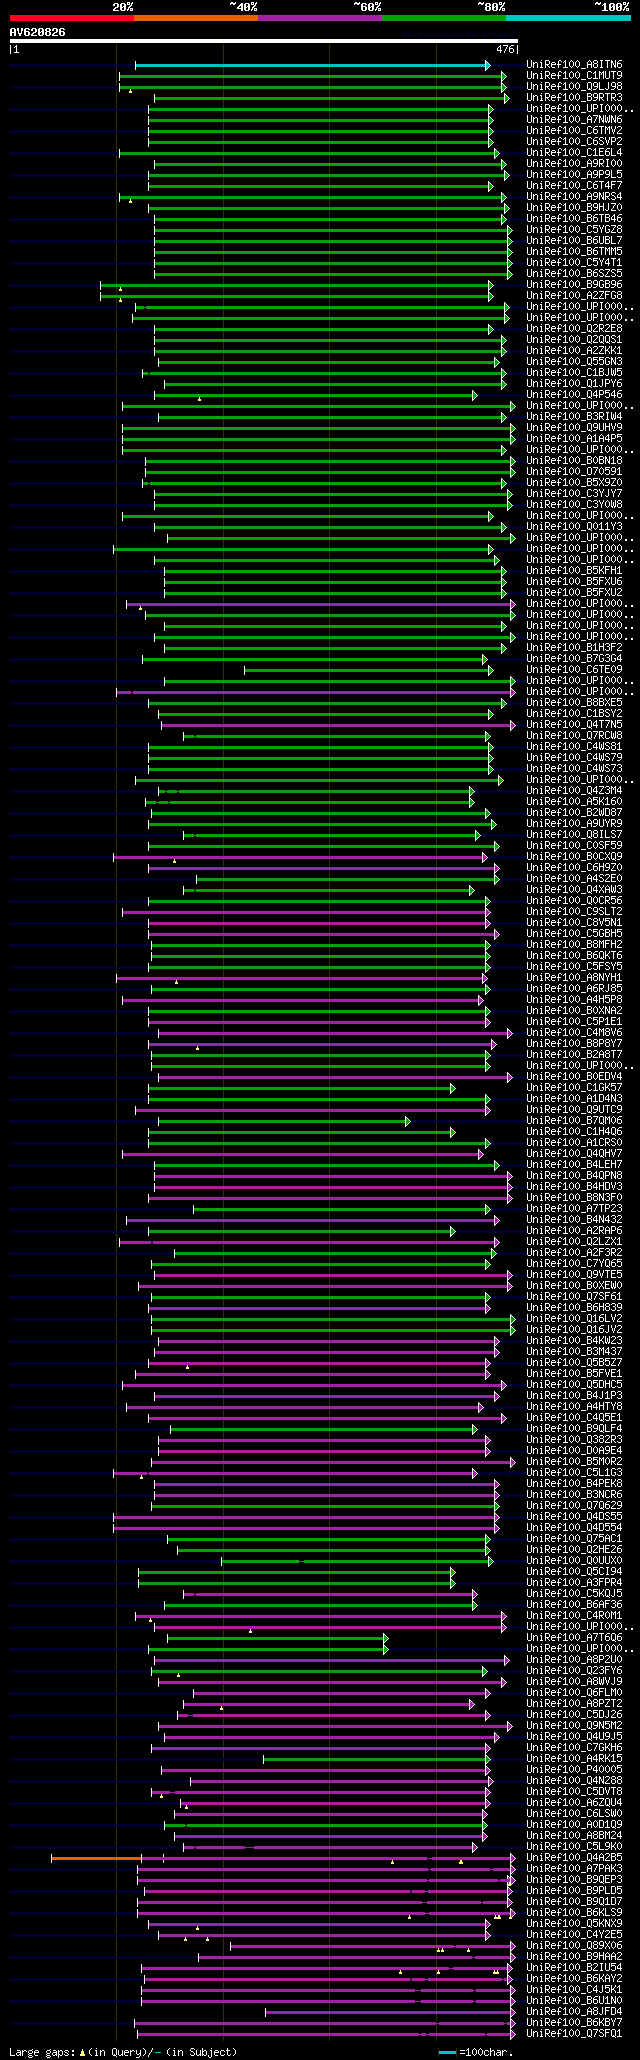640x2060 pixels.
Task: Click the UniRef100_B3RIW4 label
Action: coord(574,417)
